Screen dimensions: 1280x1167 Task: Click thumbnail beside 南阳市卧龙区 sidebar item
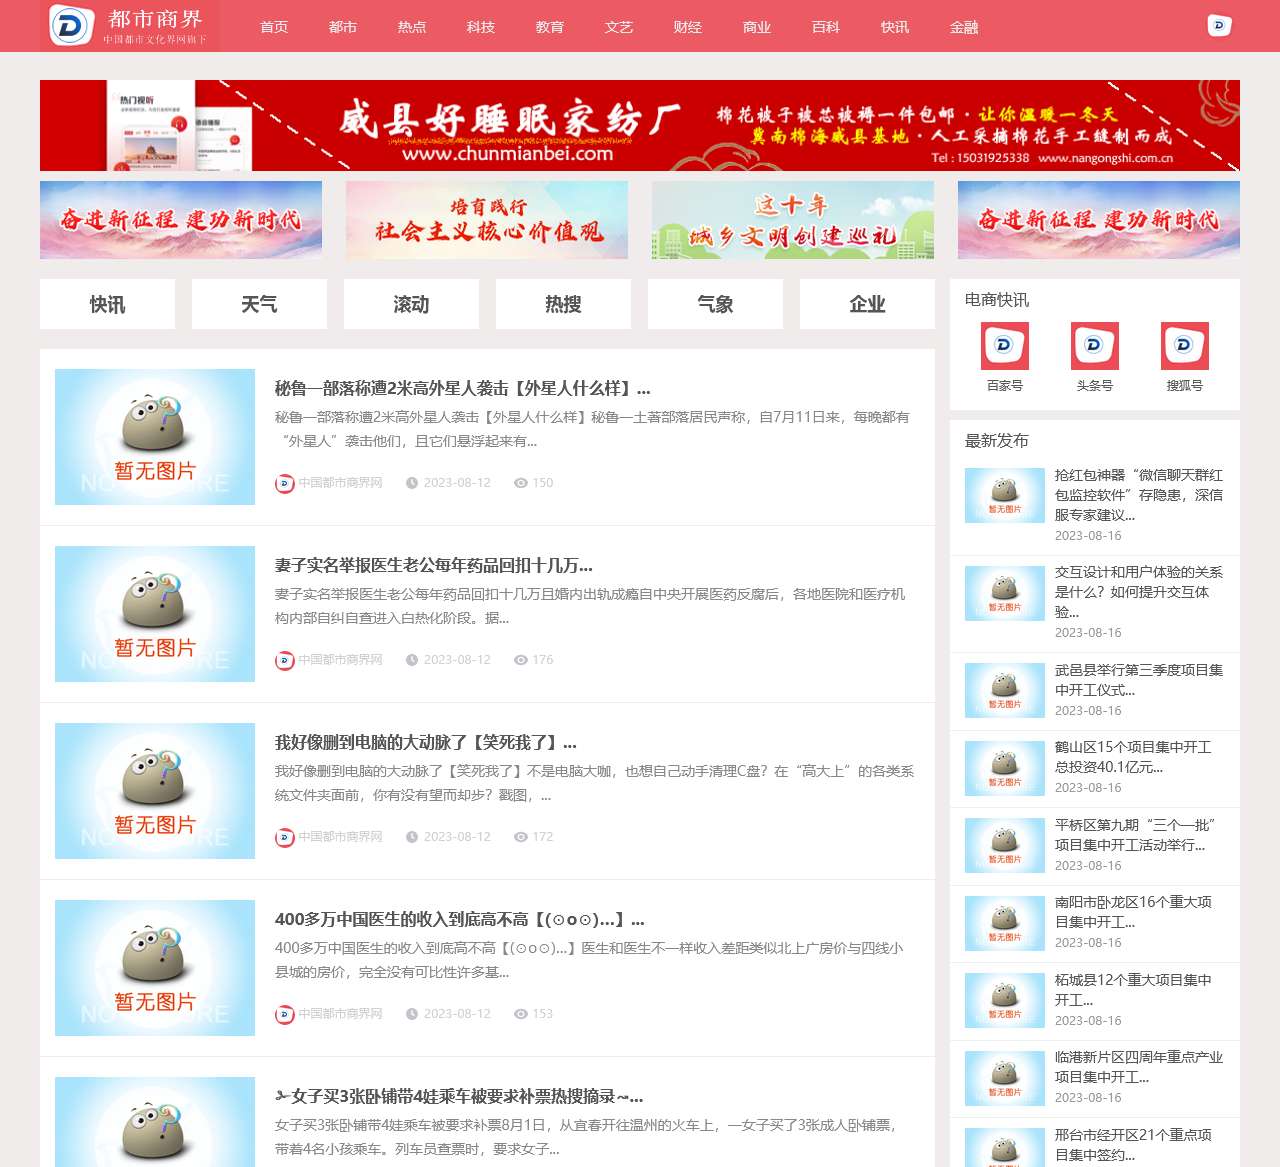1005,923
